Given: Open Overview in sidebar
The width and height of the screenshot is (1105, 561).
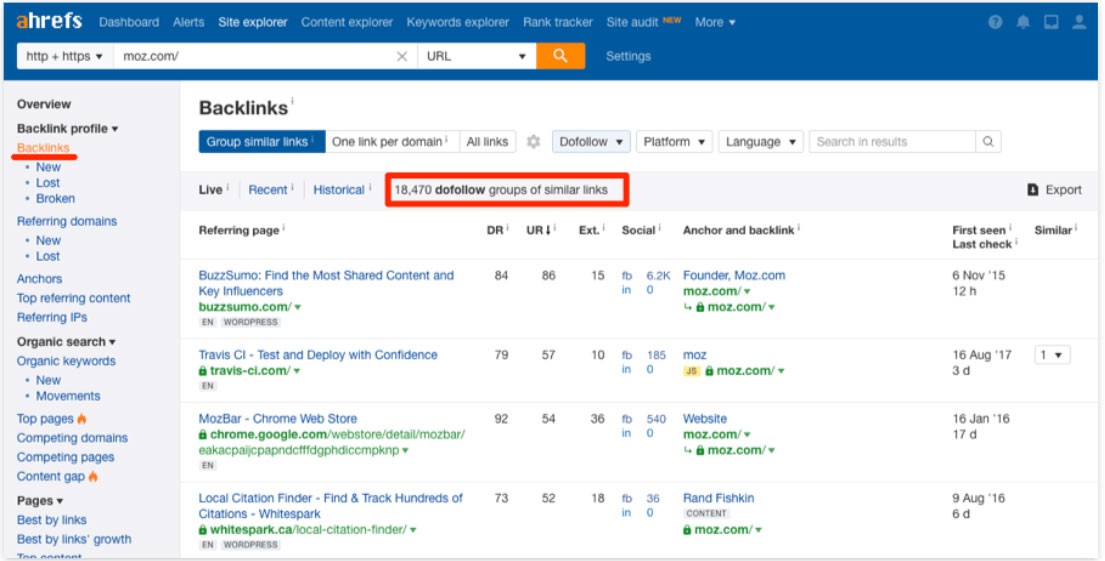Looking at the screenshot, I should (44, 104).
